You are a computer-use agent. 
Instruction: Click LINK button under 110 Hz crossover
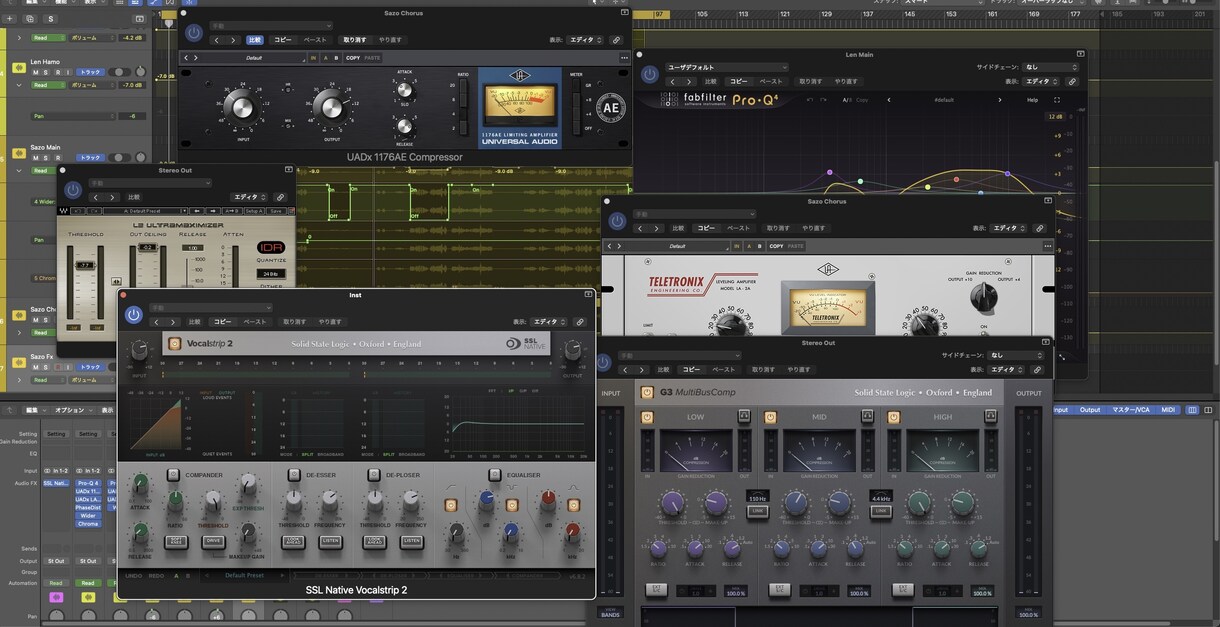757,510
